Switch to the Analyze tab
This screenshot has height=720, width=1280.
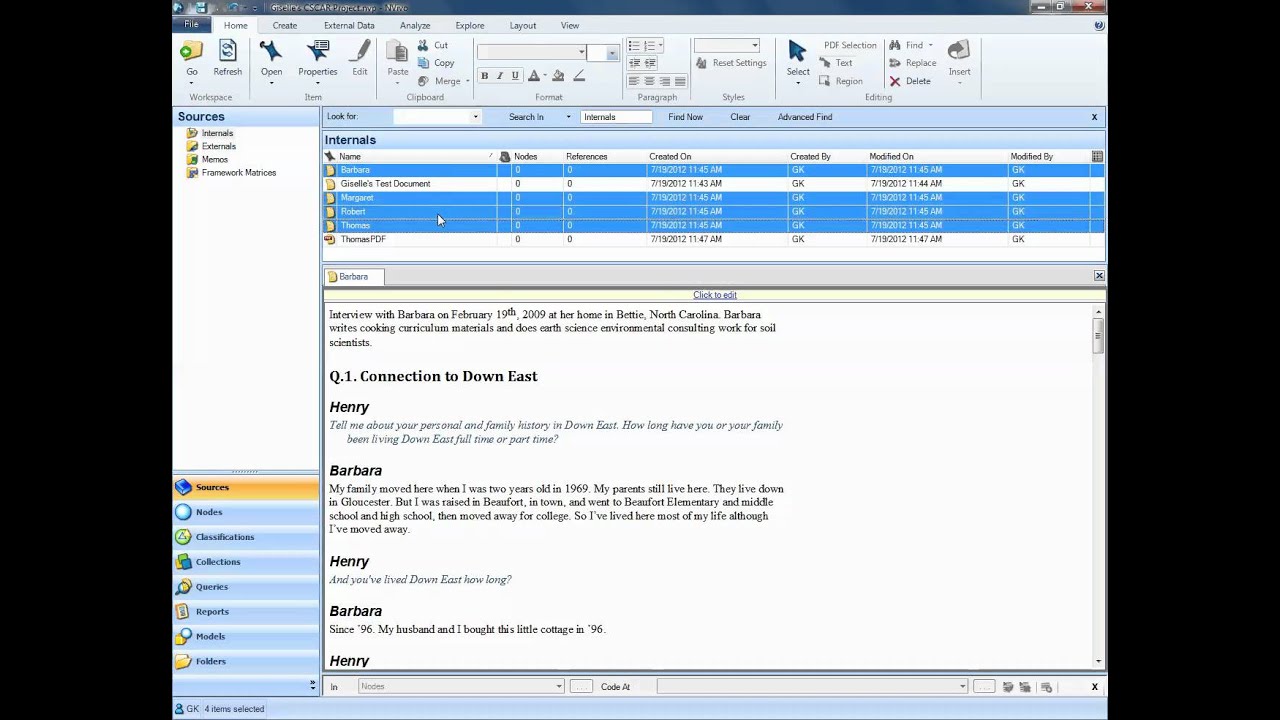click(x=415, y=25)
